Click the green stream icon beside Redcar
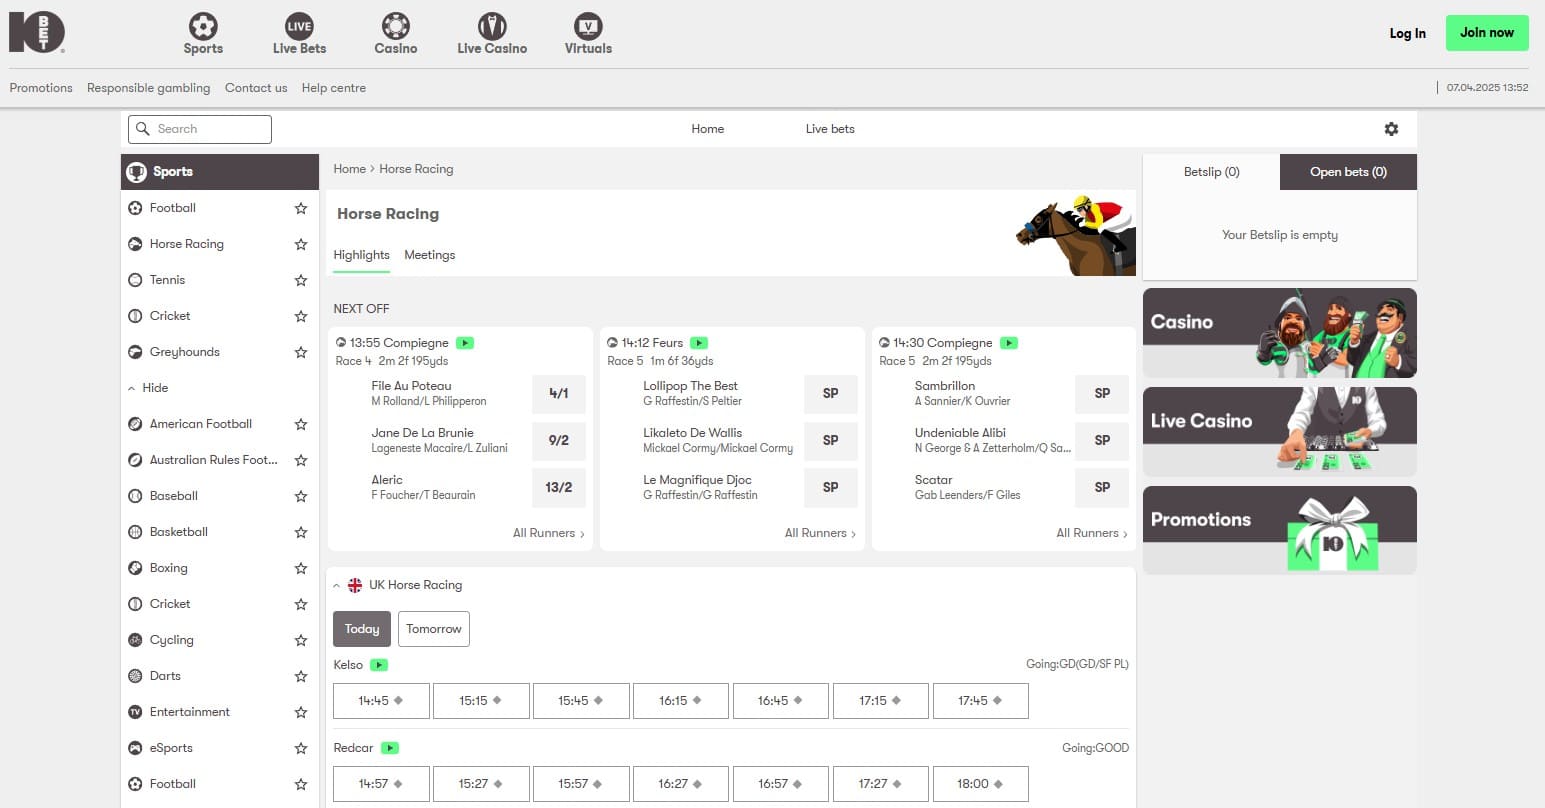 click(x=390, y=748)
